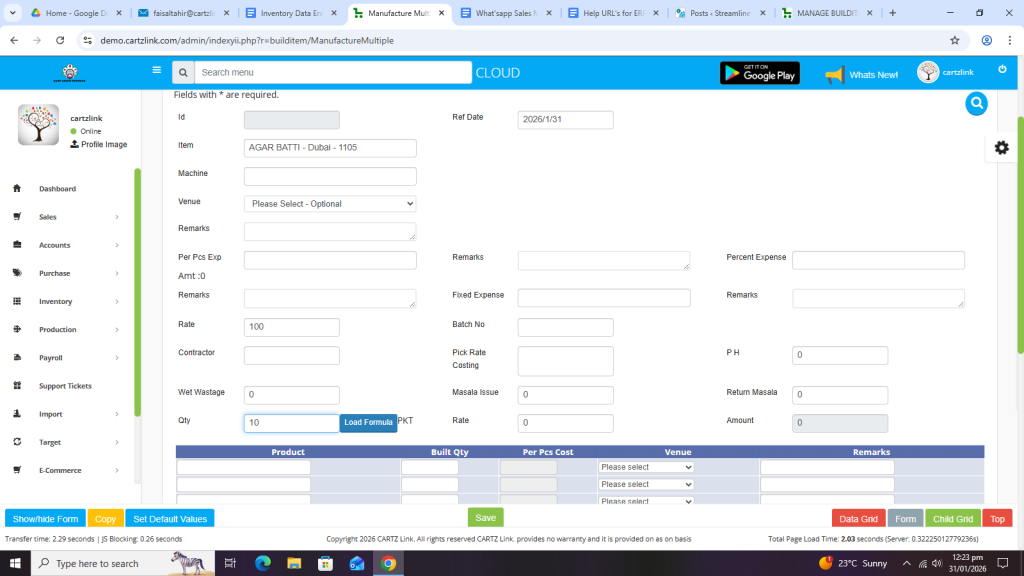The width and height of the screenshot is (1024, 576).
Task: Open Dashboard from the sidebar
Action: [57, 189]
